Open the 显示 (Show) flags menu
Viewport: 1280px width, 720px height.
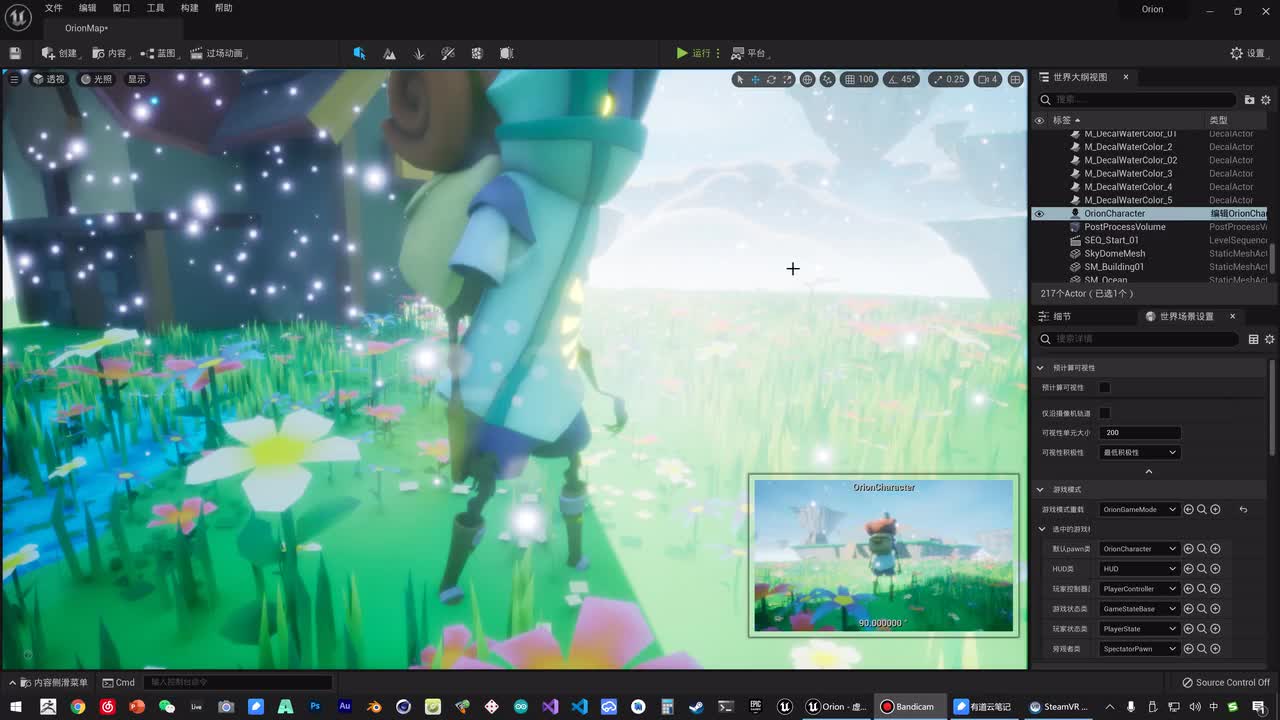coord(136,79)
